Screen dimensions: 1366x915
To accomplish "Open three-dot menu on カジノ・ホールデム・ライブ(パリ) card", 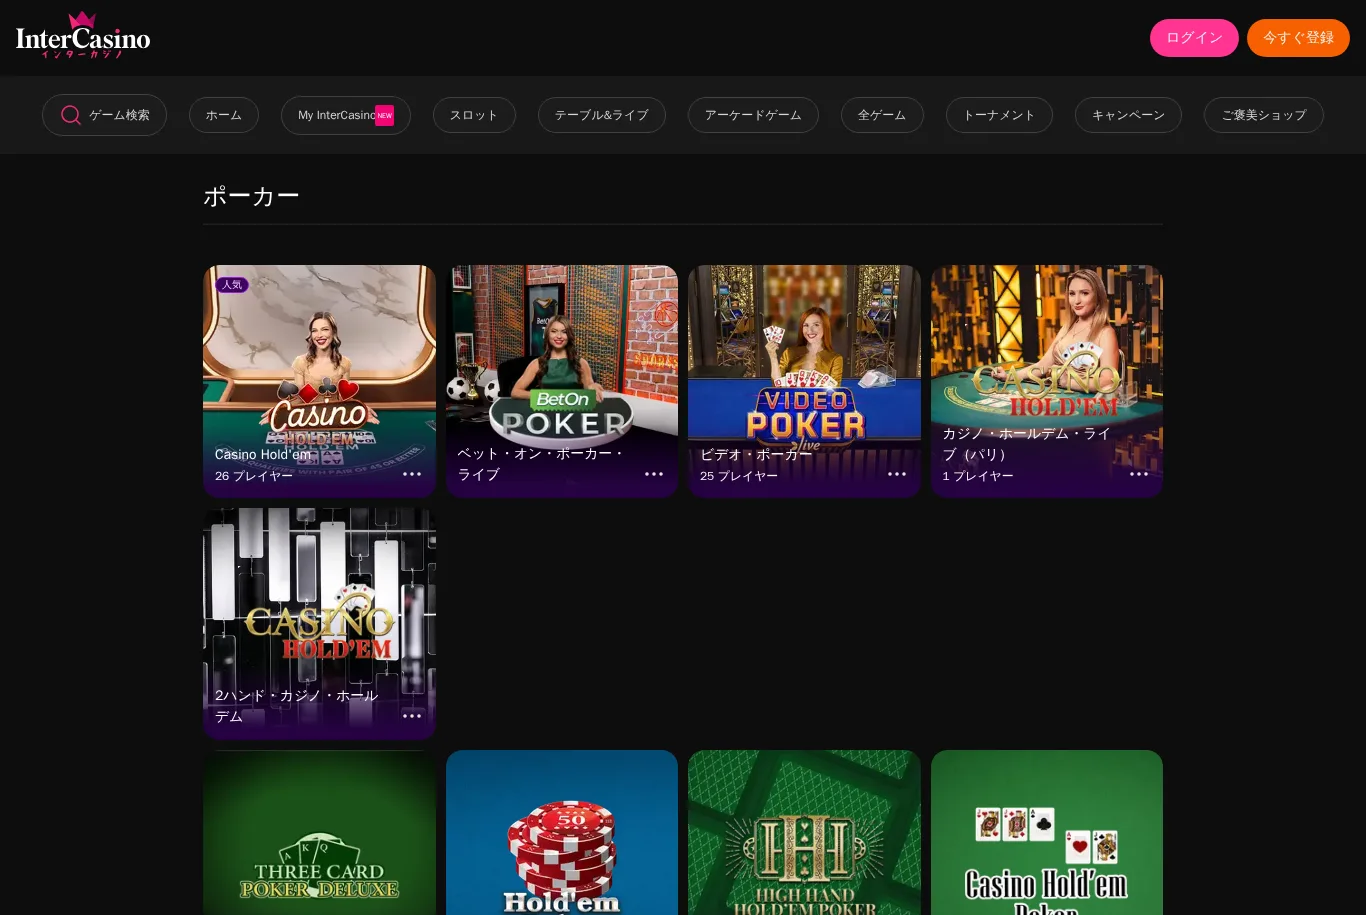I will click(x=1139, y=474).
